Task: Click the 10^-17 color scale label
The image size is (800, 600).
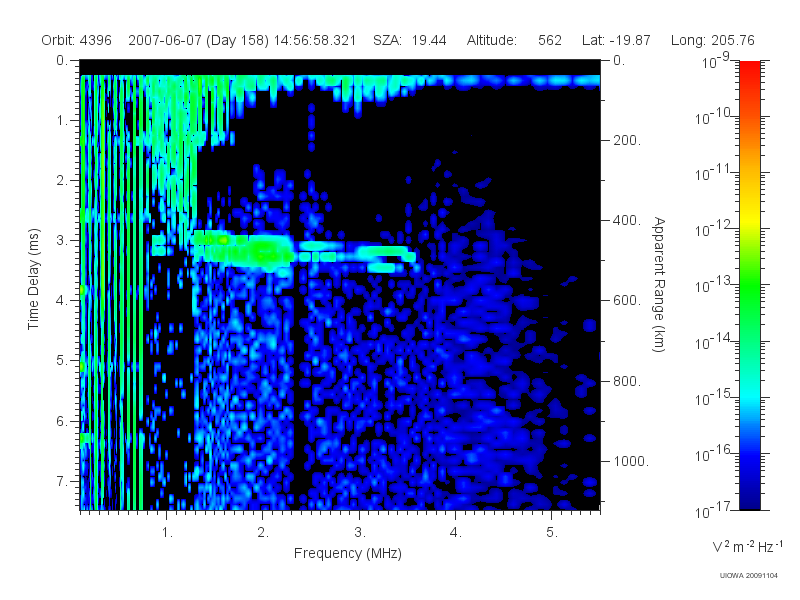Action: [715, 510]
